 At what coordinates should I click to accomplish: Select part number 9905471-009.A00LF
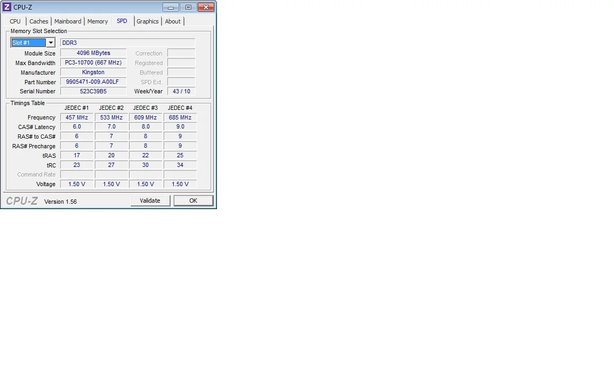click(93, 82)
